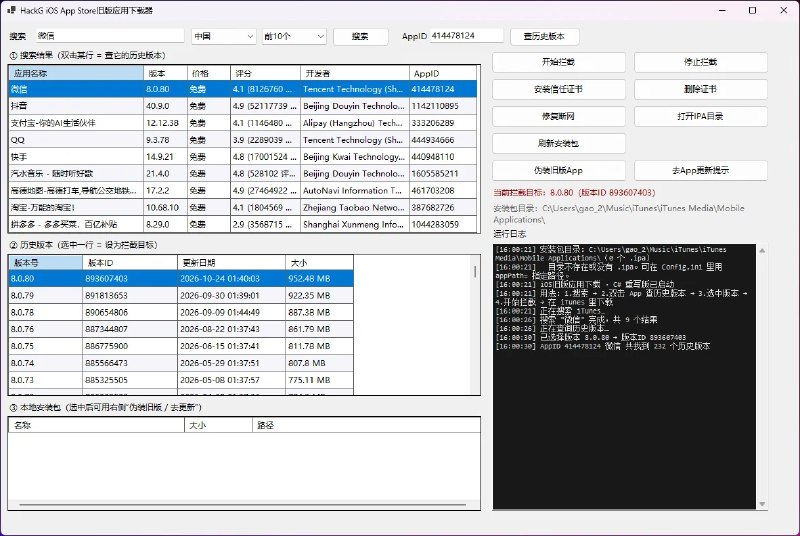
Task: Select the 淘宝 row in search results
Action: 243,208
